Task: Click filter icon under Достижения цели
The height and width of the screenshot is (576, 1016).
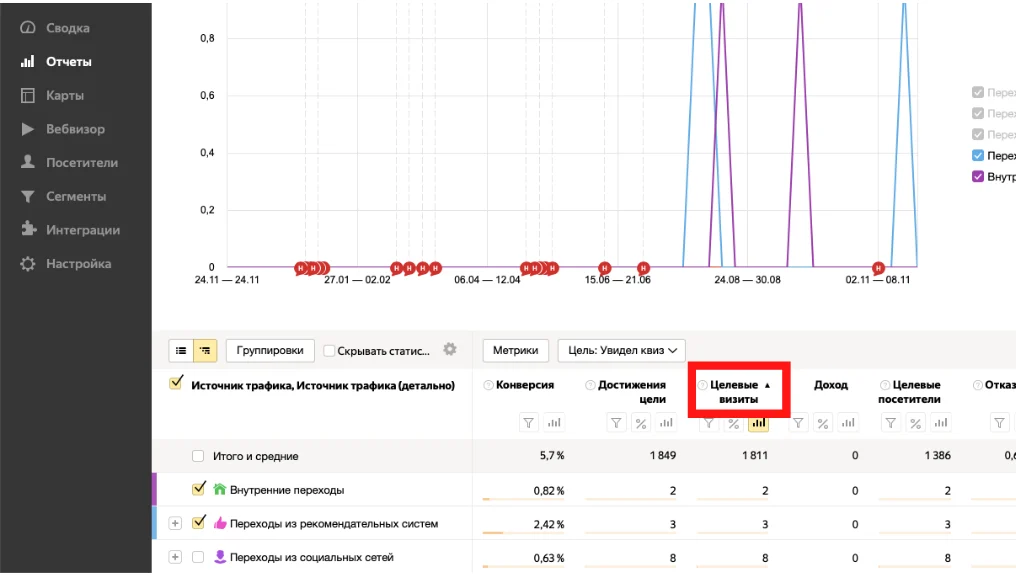Action: point(616,423)
